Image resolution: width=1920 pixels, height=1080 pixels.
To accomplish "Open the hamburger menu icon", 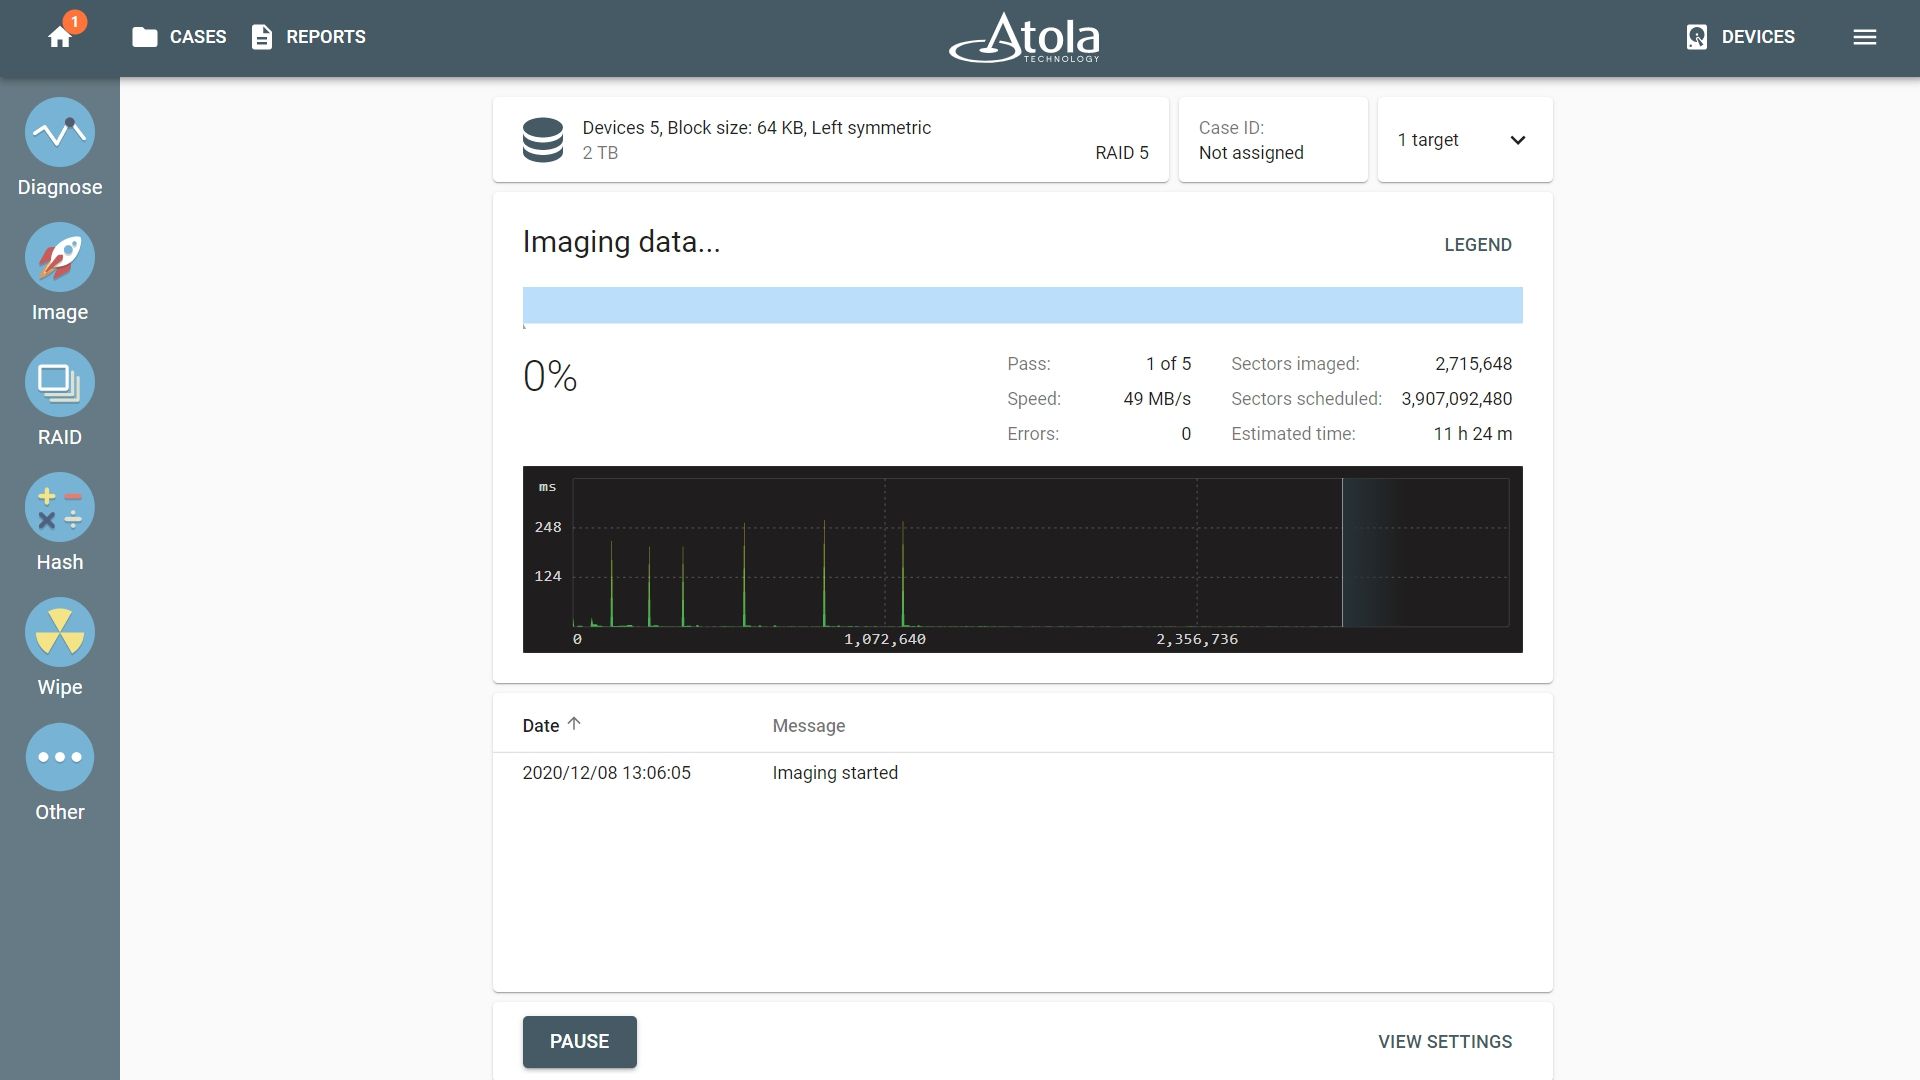I will pos(1864,37).
